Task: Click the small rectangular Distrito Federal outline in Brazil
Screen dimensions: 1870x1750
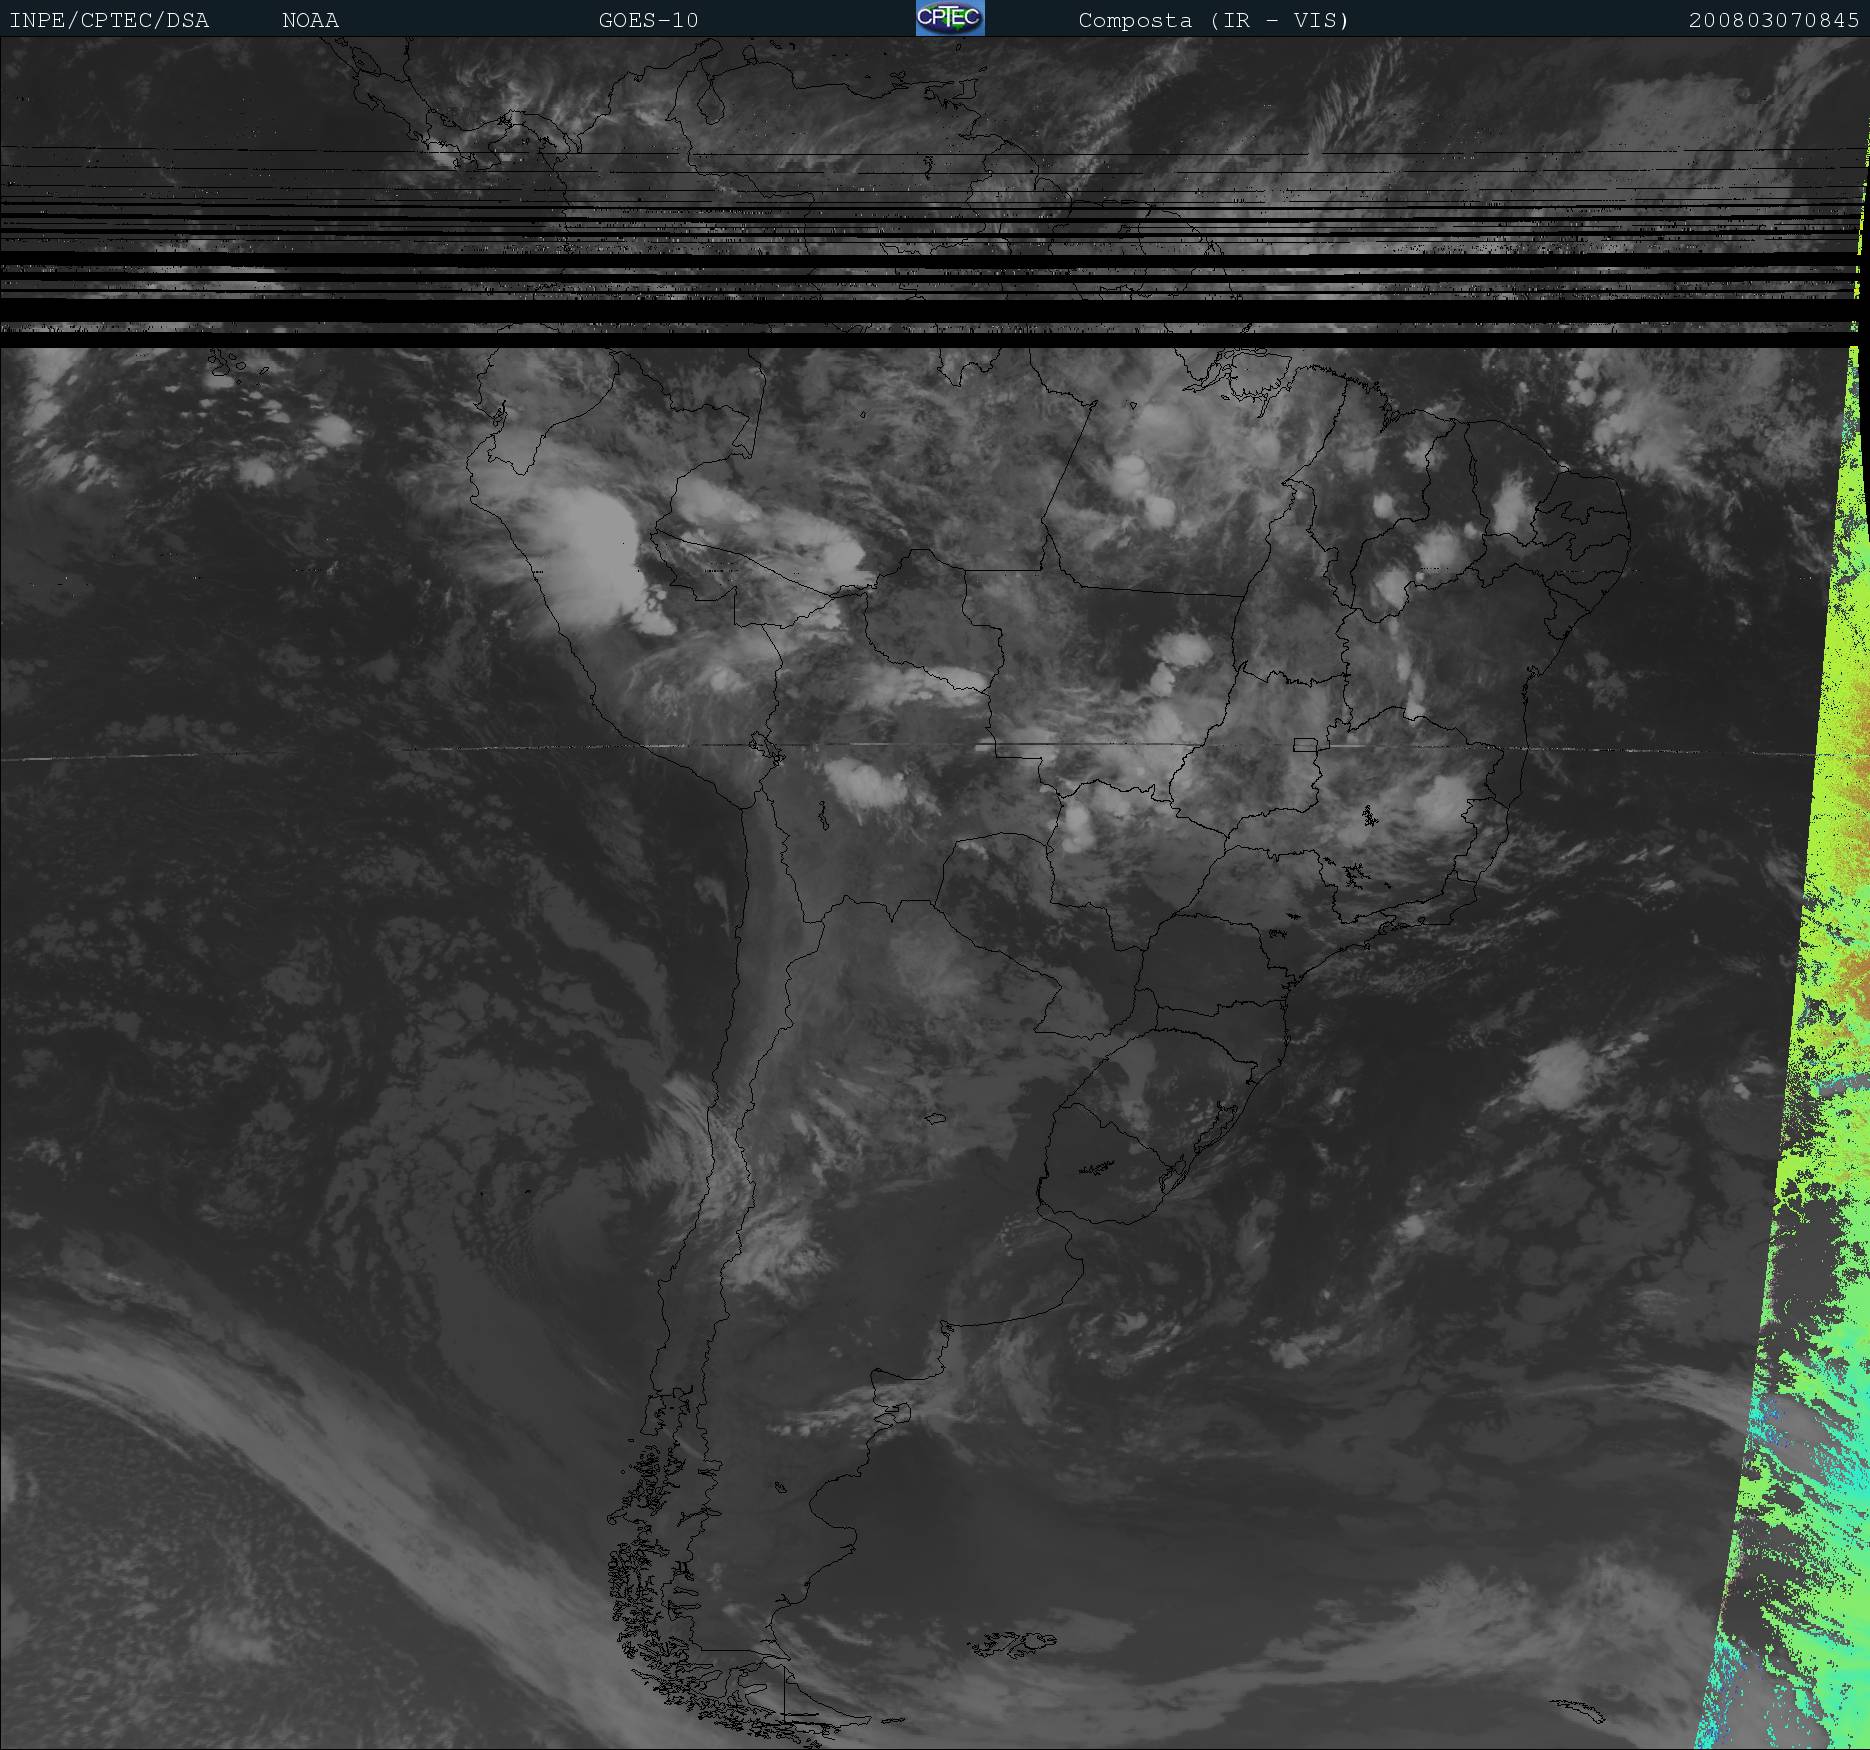Action: (x=1305, y=745)
